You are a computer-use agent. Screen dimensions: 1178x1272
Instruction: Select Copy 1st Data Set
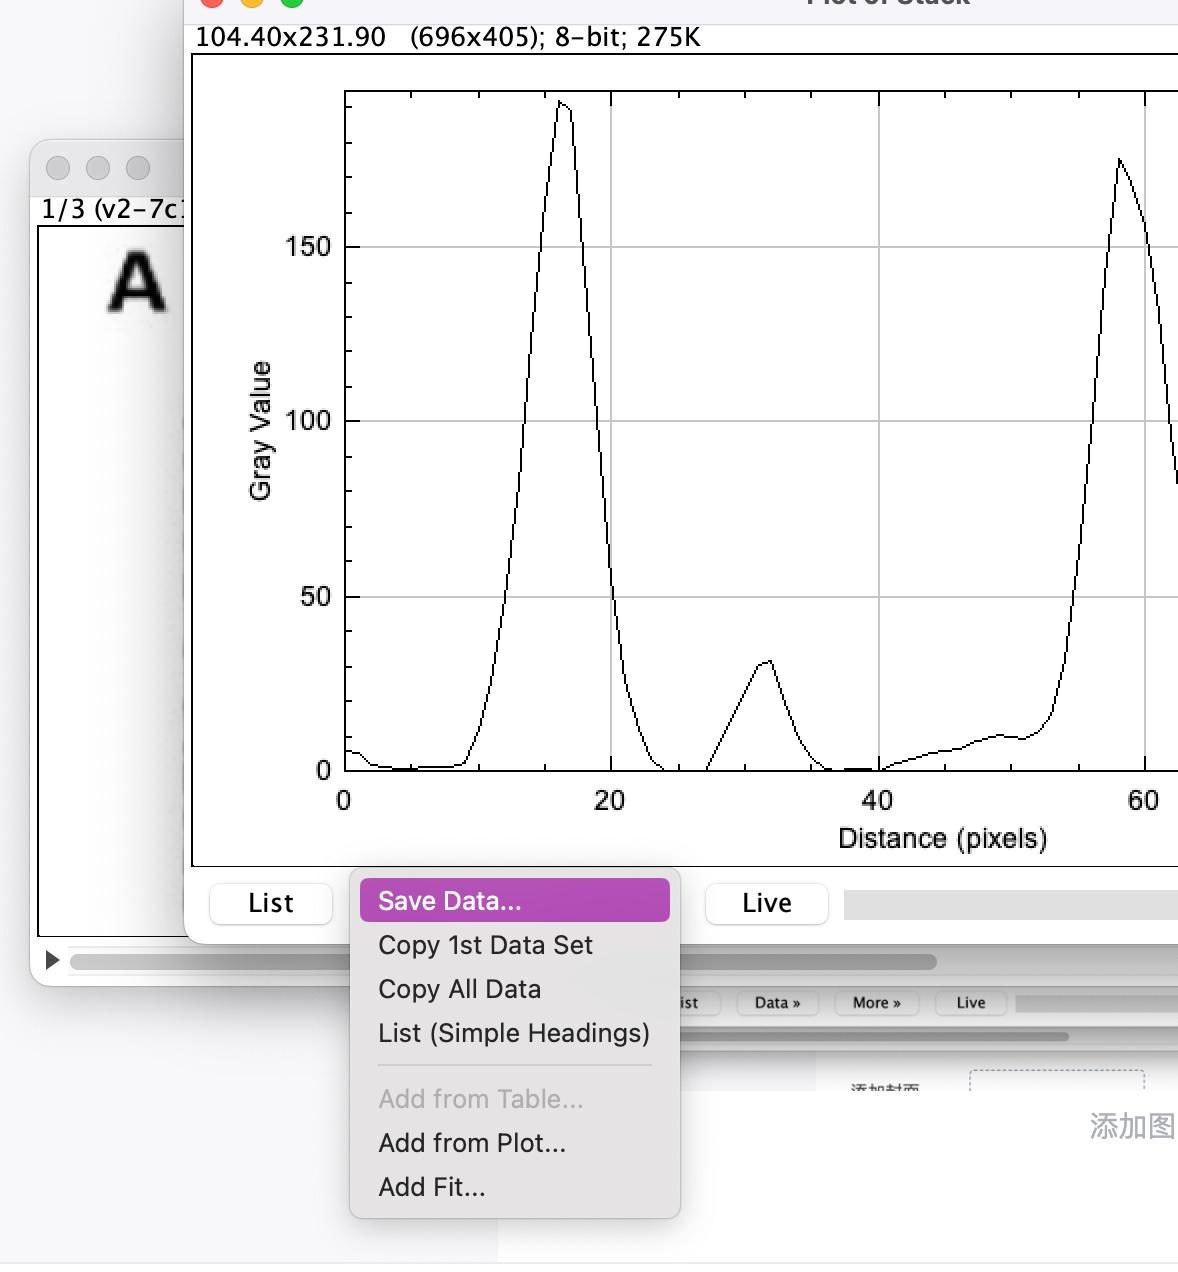point(485,945)
